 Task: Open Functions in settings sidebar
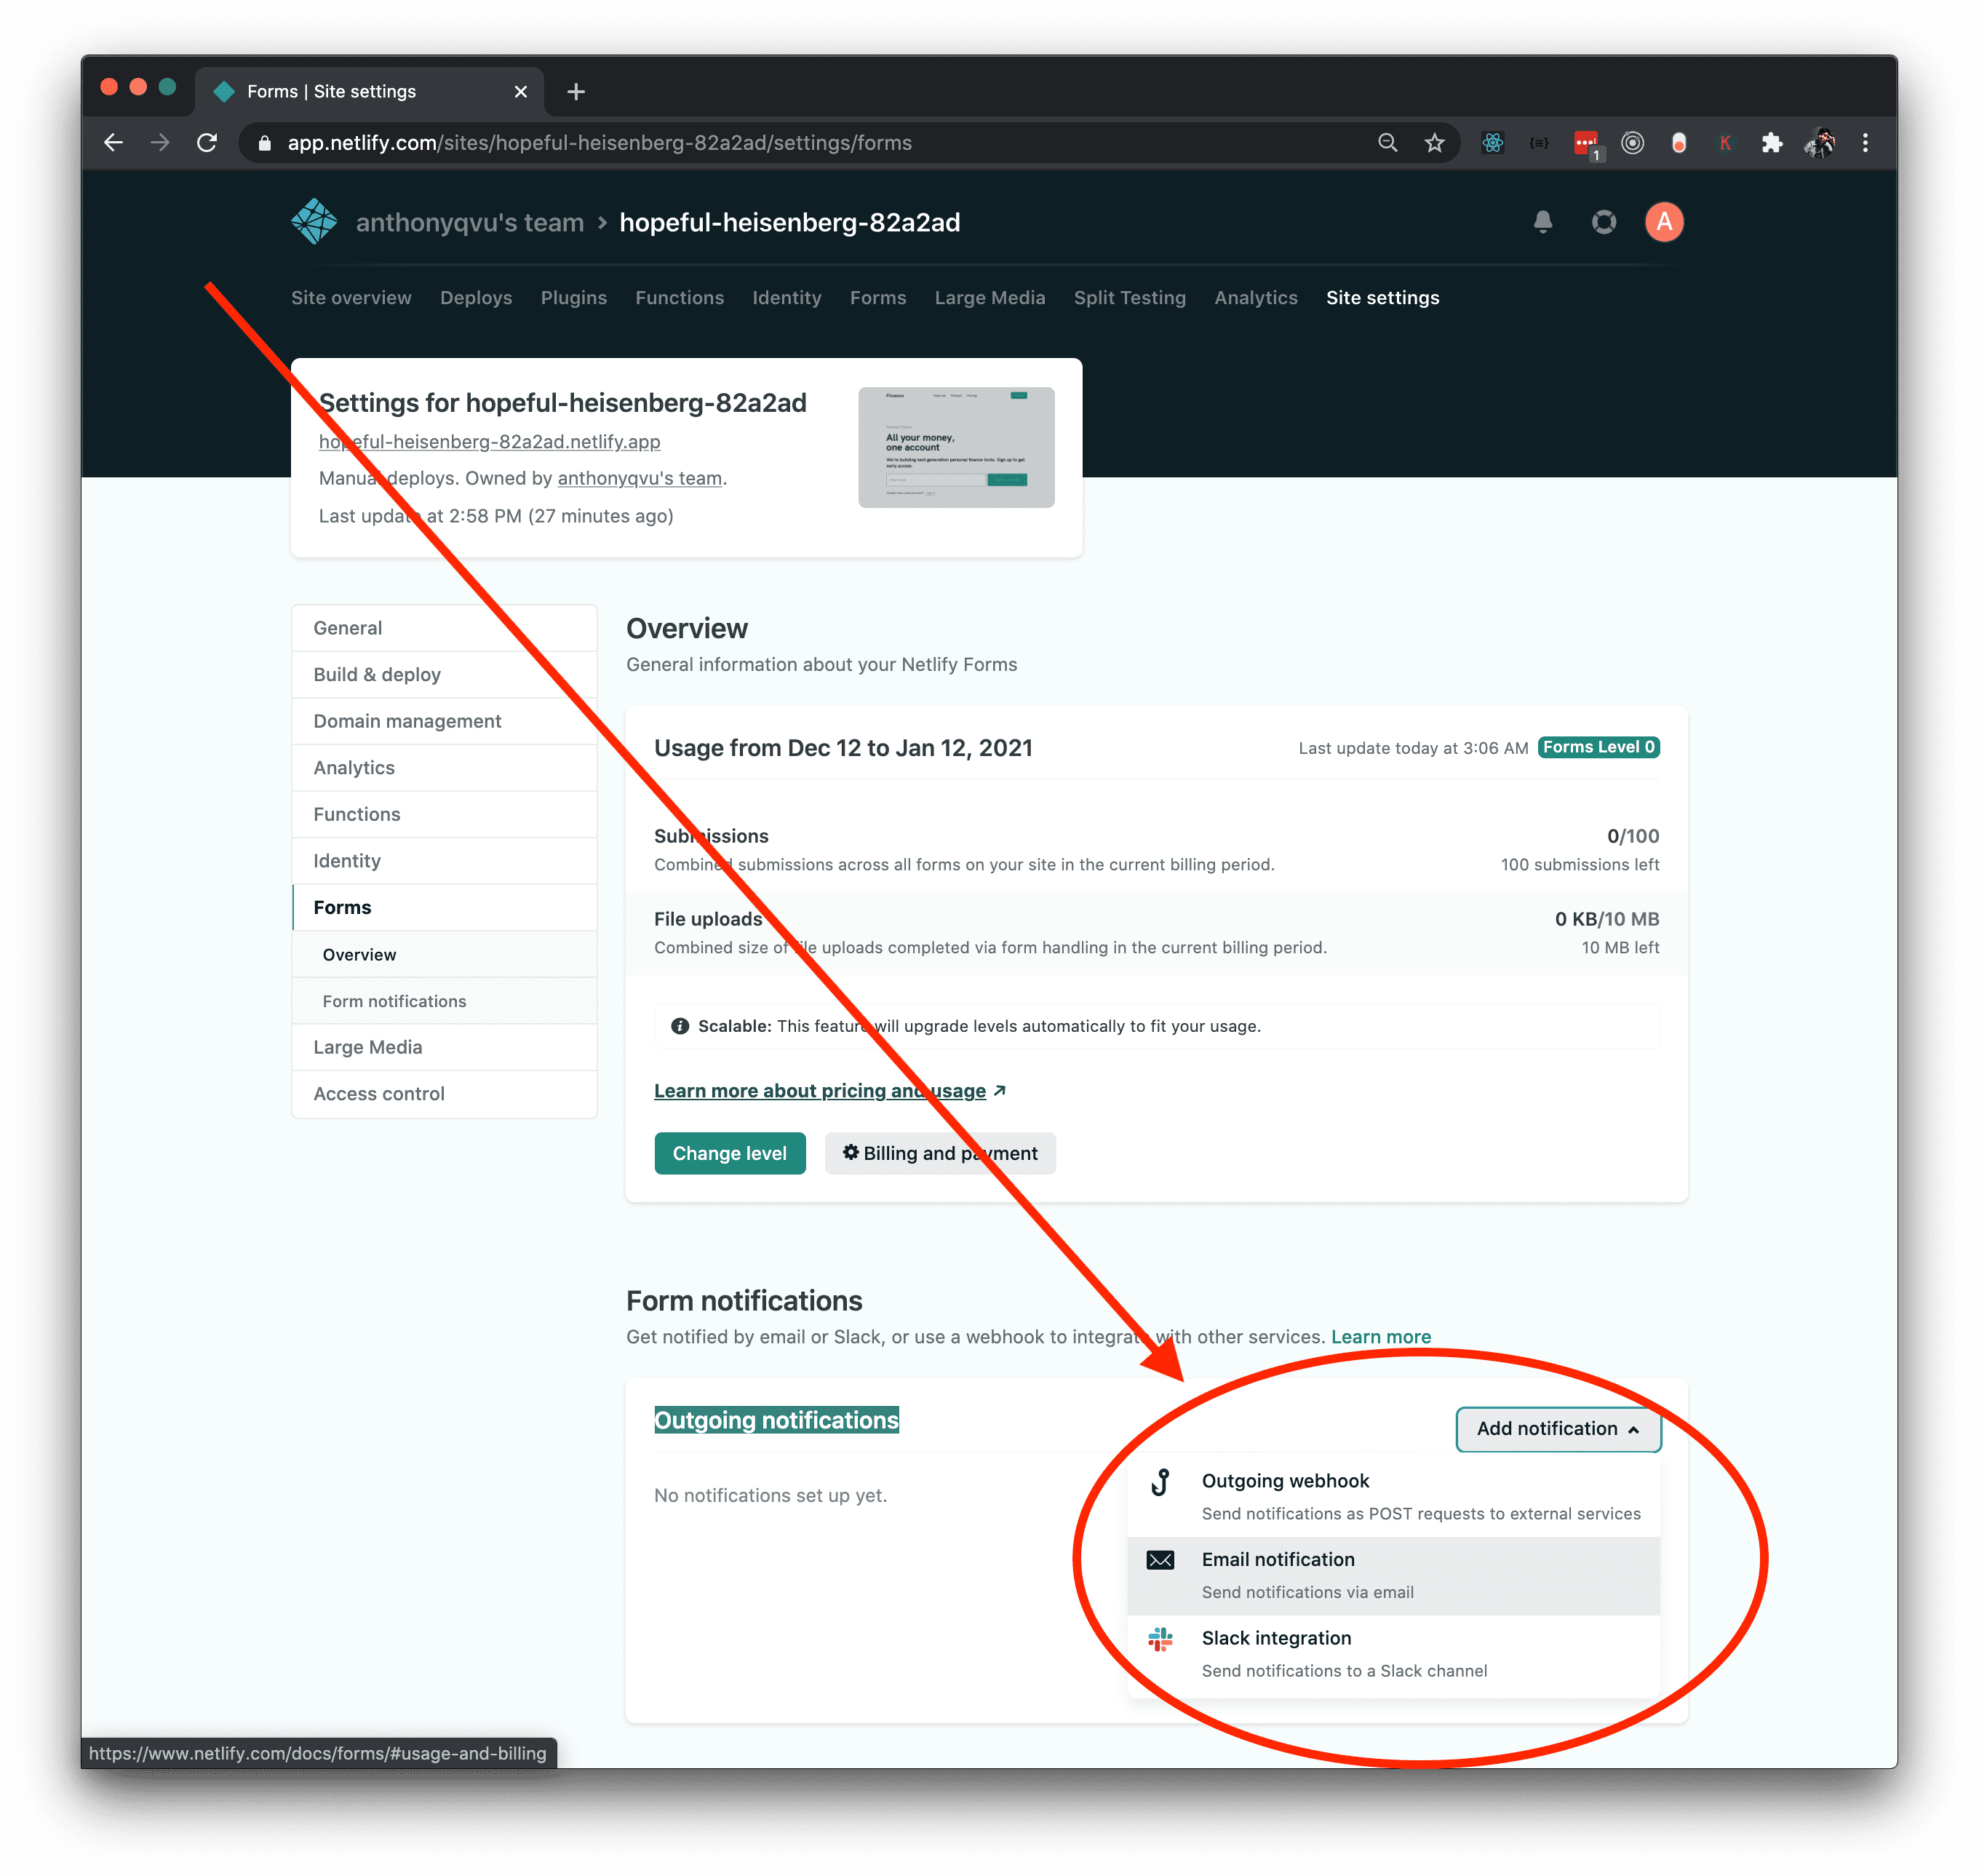point(444,814)
